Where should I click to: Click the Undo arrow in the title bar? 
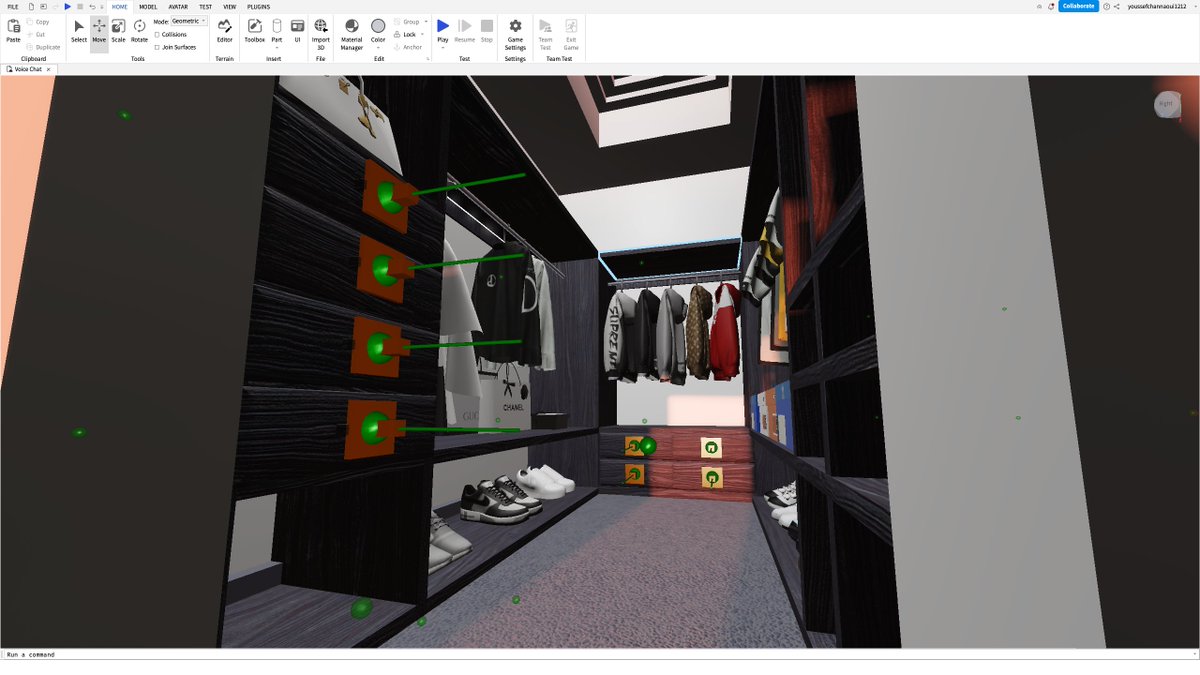pyautogui.click(x=92, y=7)
